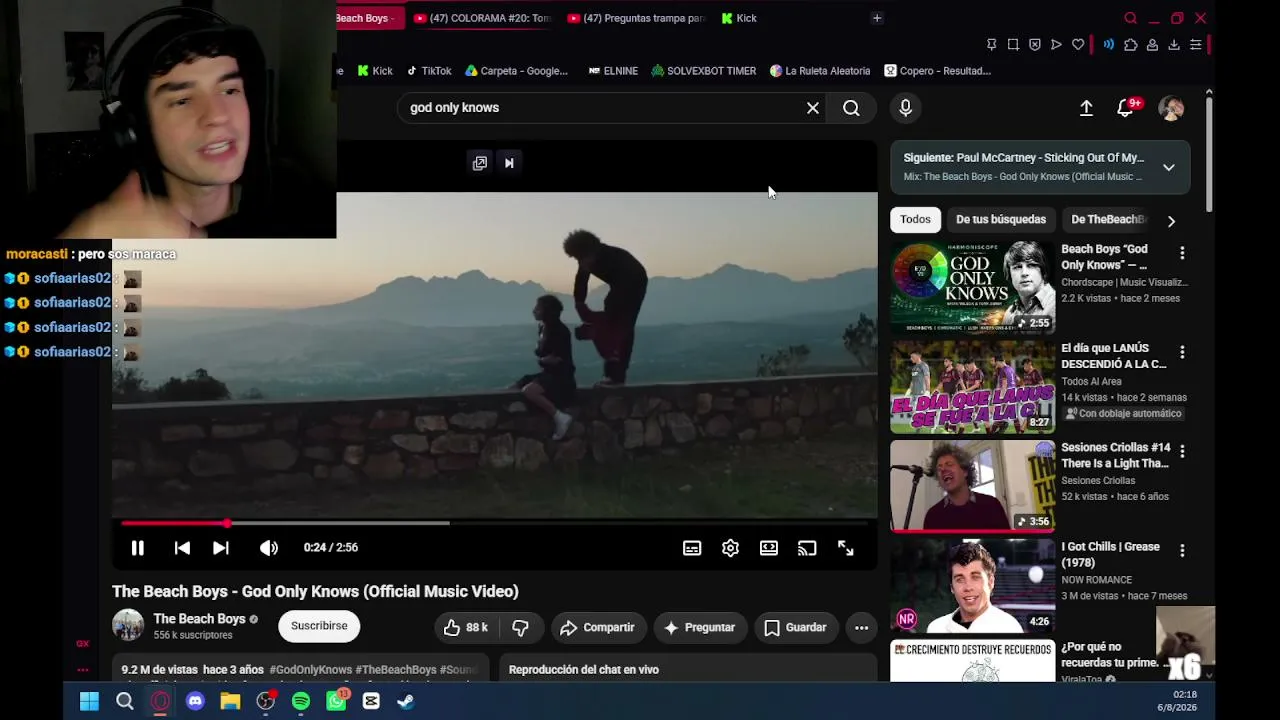Open a new browser tab
The height and width of the screenshot is (720, 1280).
877,18
